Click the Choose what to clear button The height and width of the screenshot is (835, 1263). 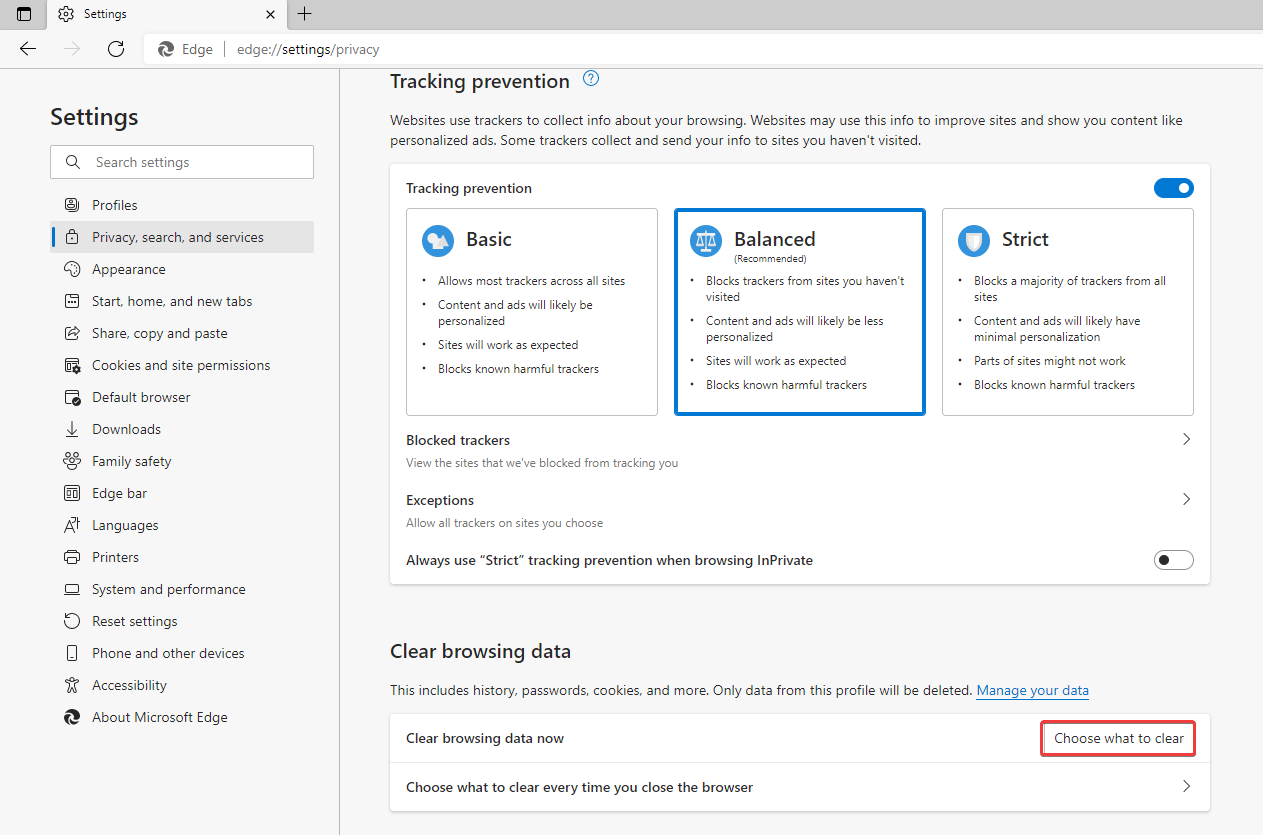coord(1118,739)
